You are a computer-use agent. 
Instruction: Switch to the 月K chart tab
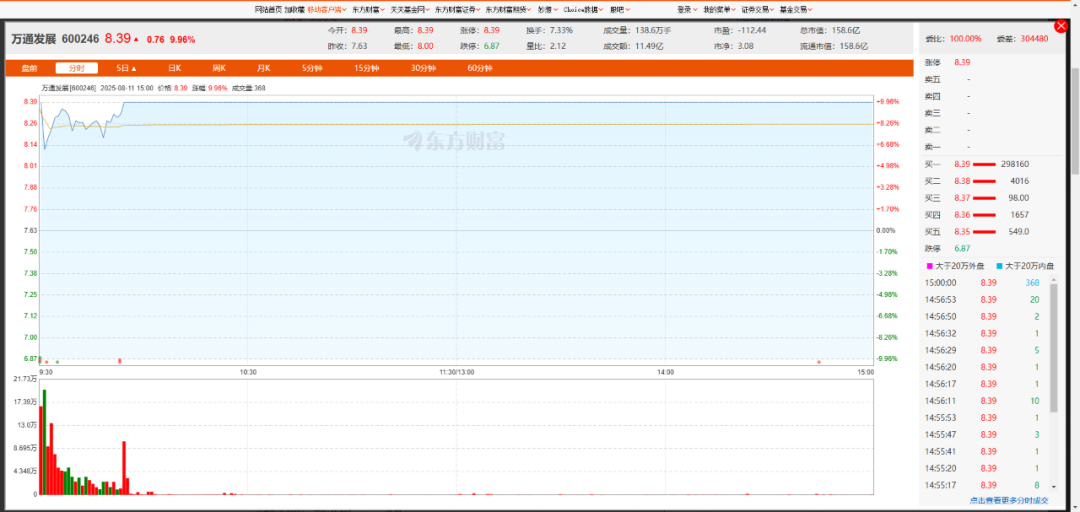(x=263, y=68)
